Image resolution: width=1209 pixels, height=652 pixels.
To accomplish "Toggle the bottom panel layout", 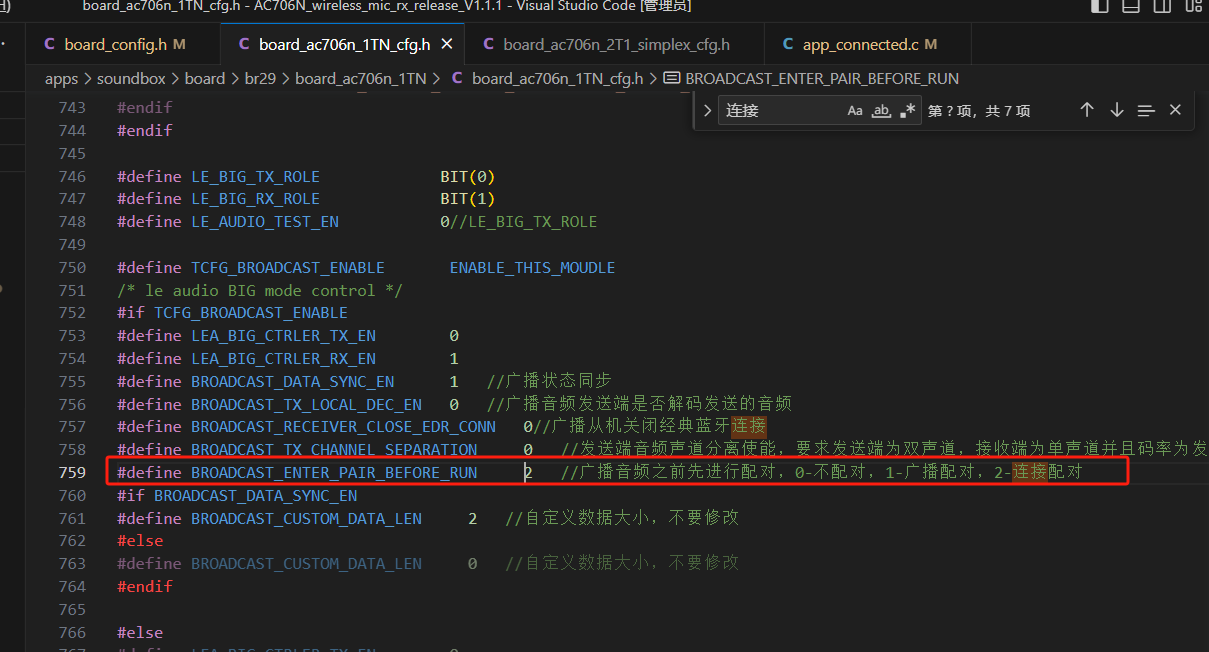I will pyautogui.click(x=1131, y=6).
